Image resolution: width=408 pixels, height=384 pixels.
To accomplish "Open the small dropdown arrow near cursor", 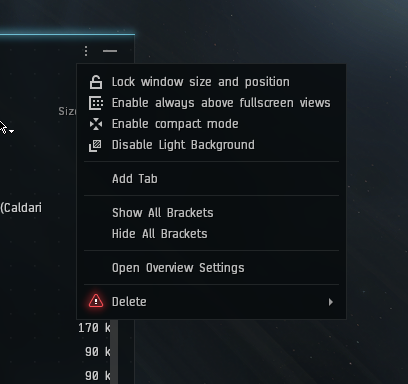I will 12,131.
